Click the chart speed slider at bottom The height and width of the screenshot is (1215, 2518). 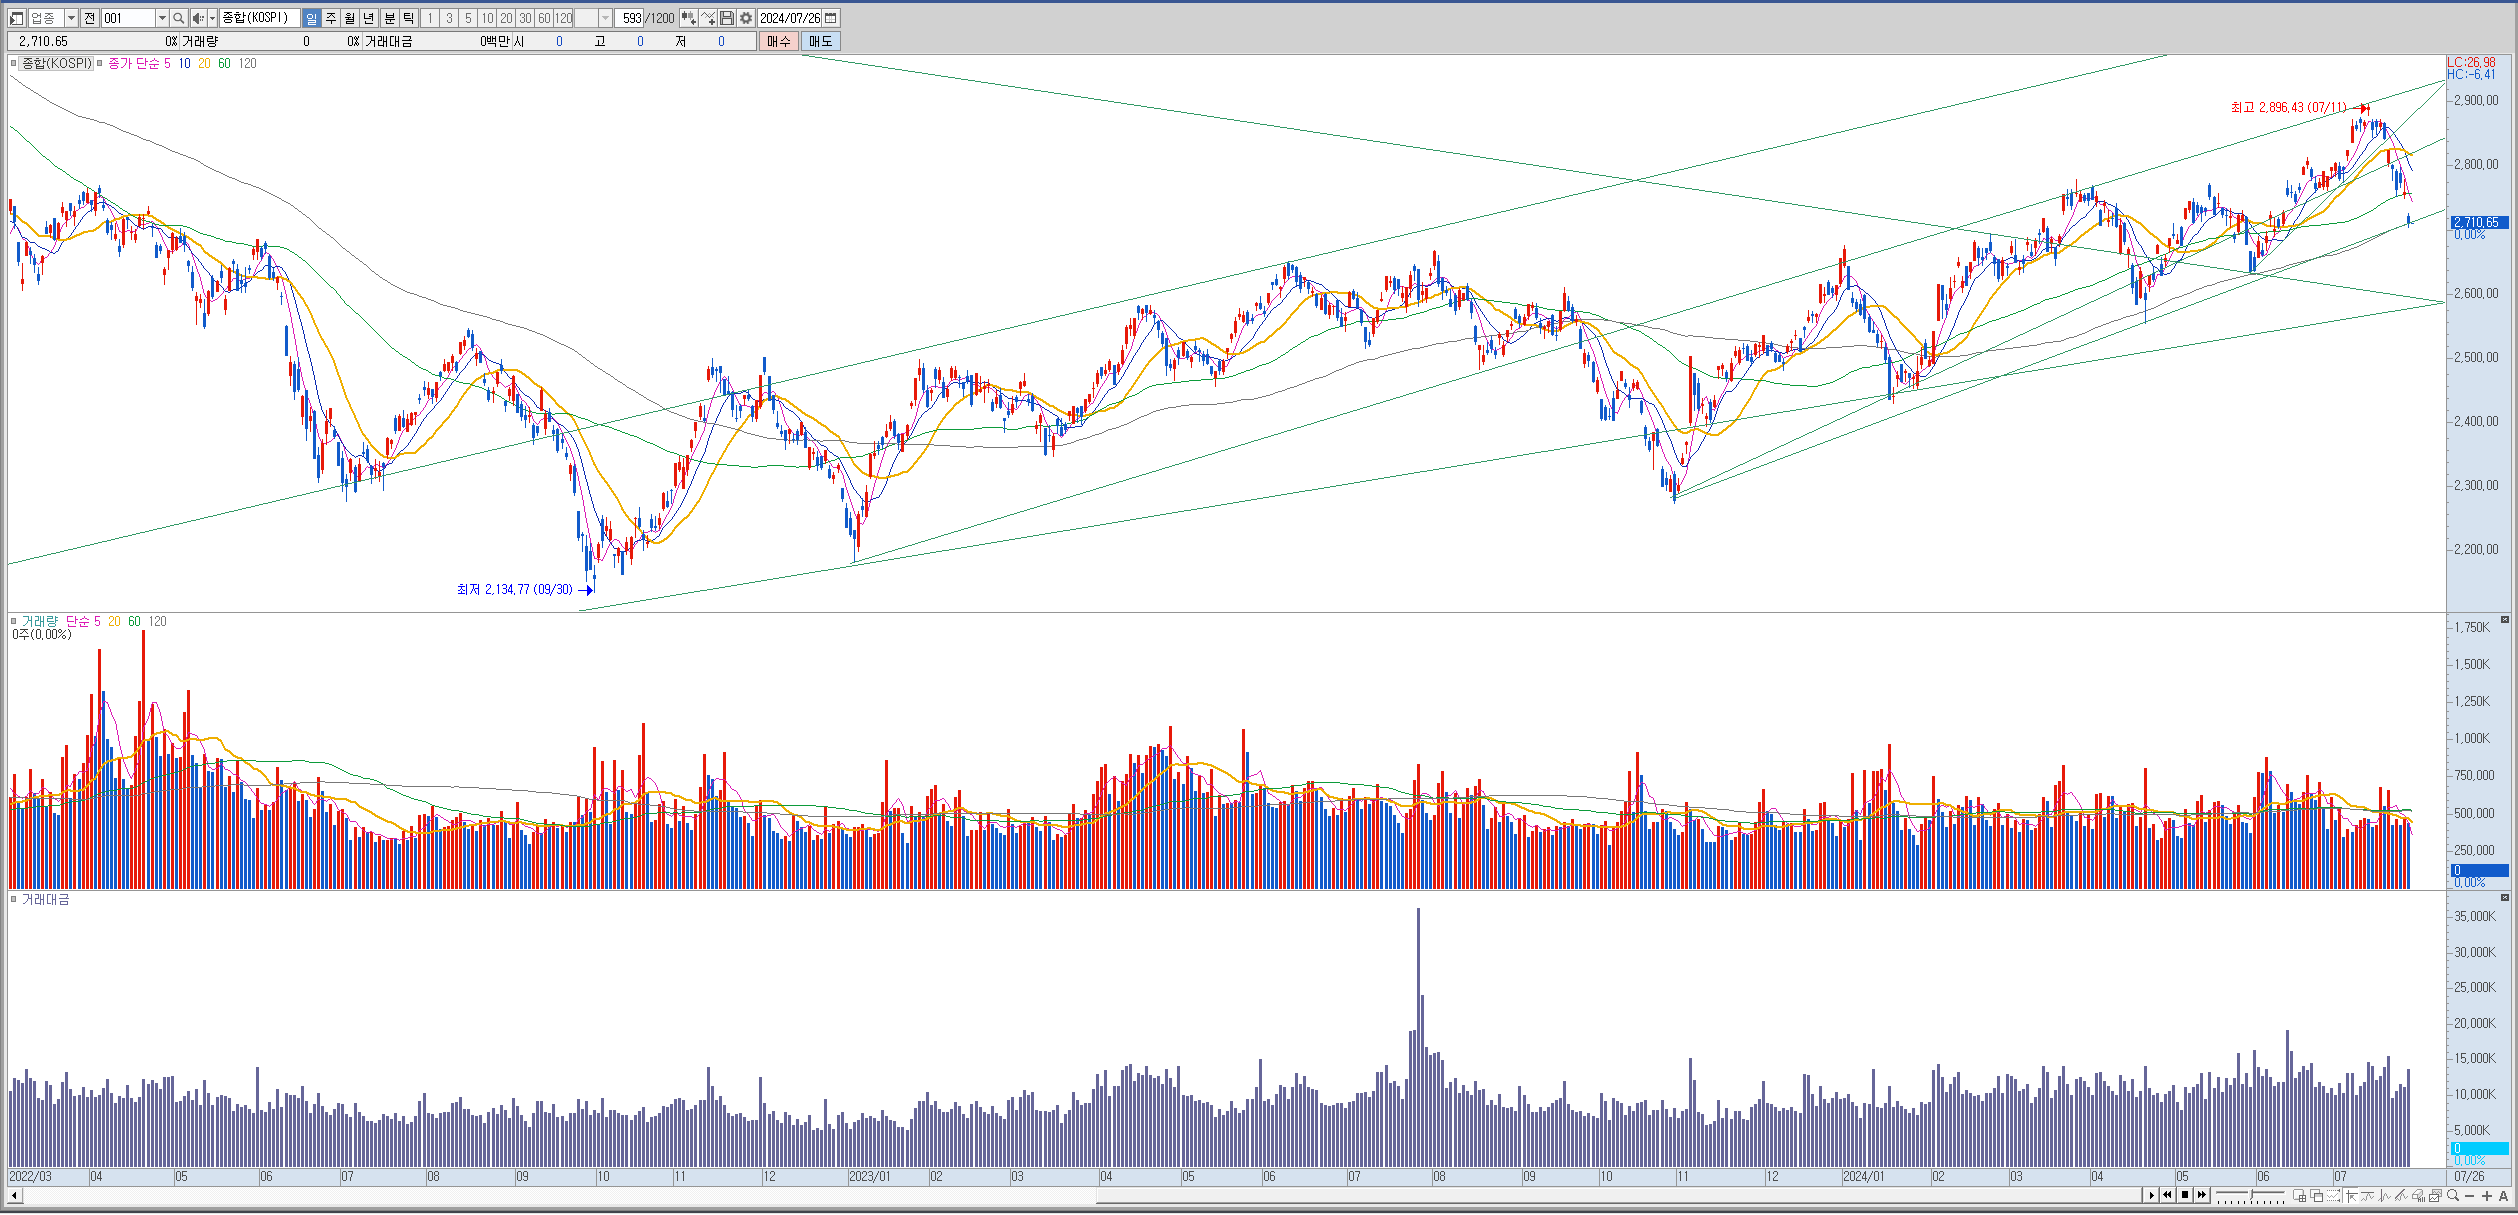coord(2251,1194)
